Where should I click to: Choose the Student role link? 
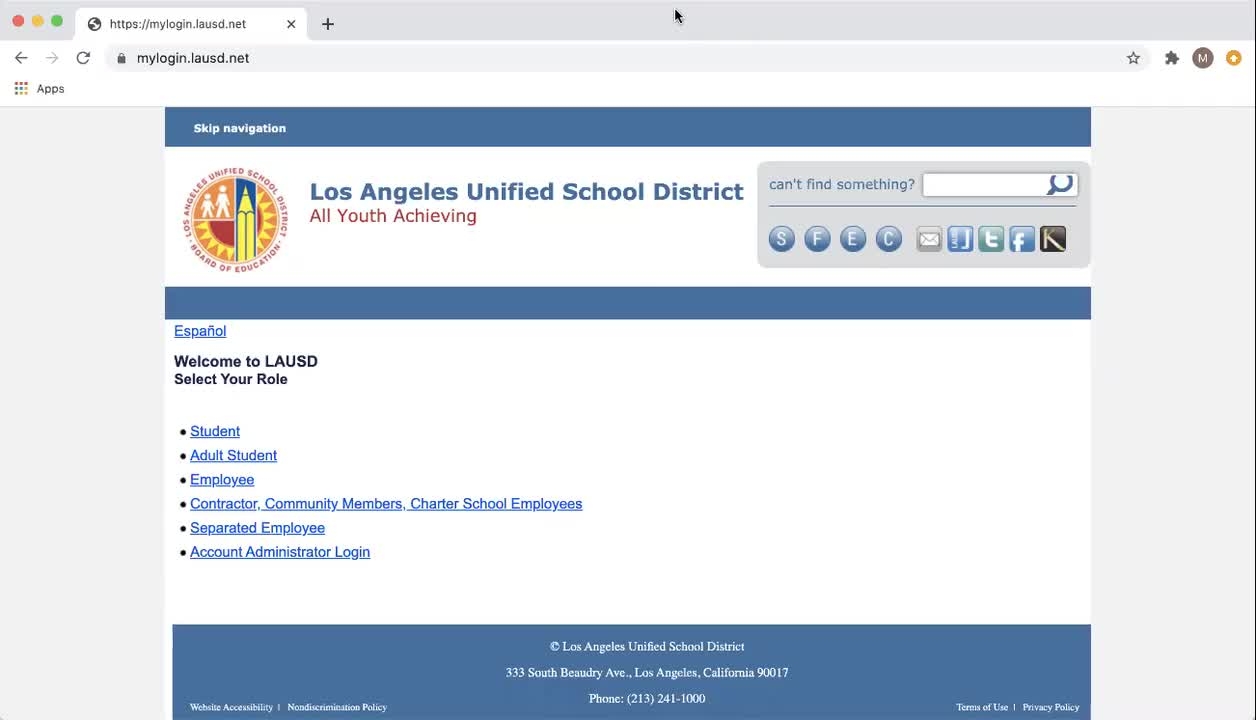pos(215,432)
